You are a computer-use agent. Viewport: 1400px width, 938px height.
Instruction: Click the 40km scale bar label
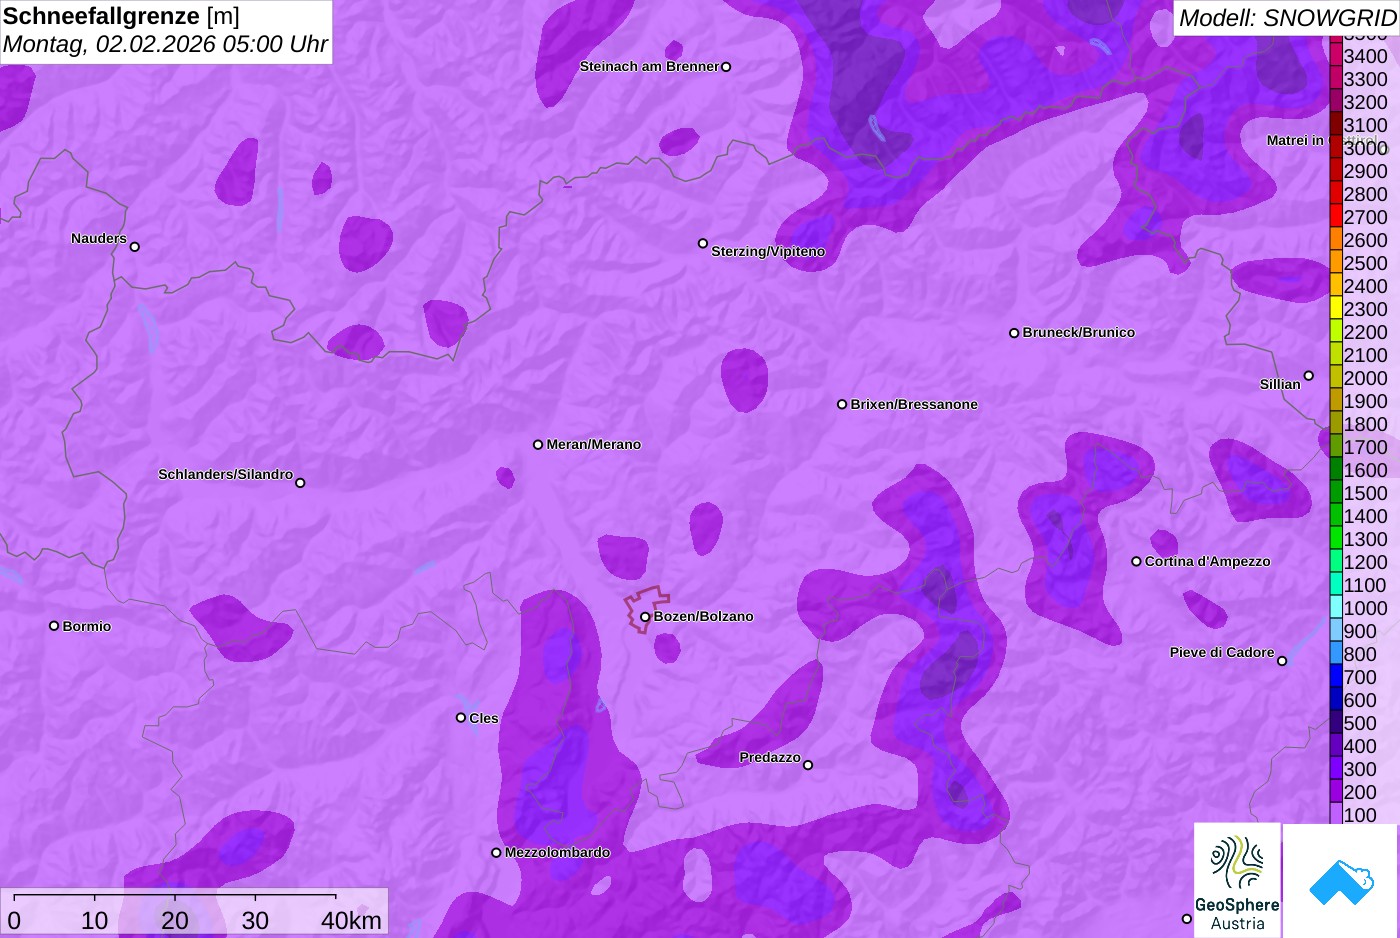pos(351,921)
